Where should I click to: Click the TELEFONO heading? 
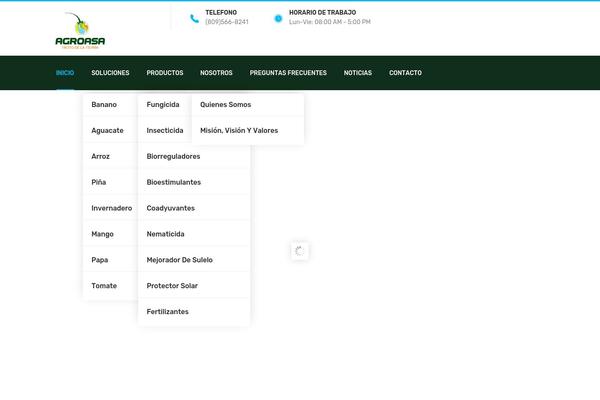tap(221, 13)
